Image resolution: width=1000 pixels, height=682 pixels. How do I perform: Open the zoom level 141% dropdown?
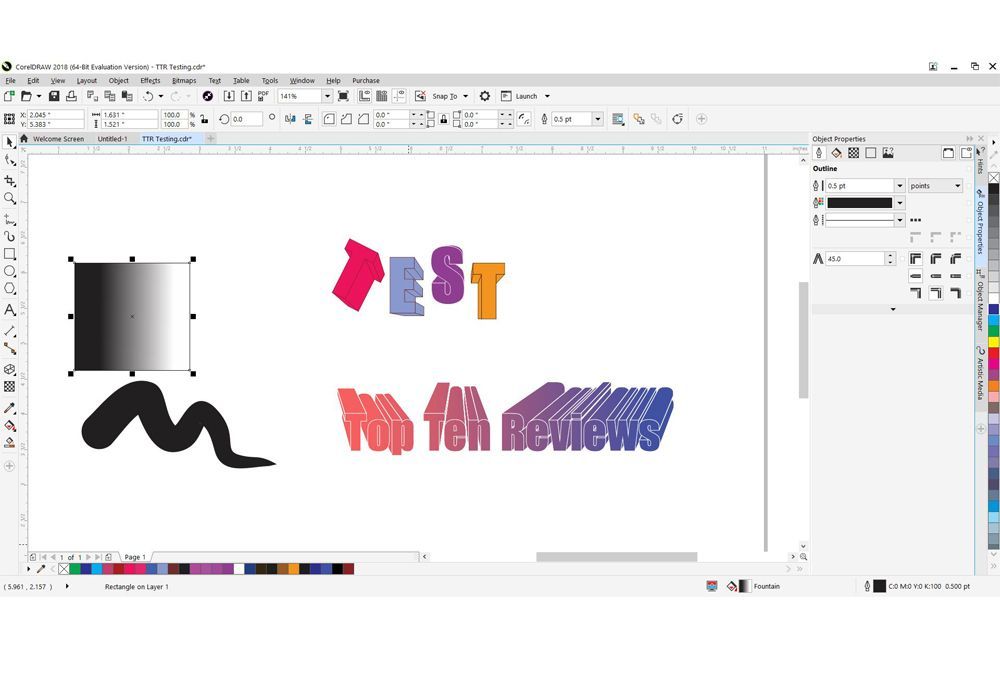click(x=327, y=95)
